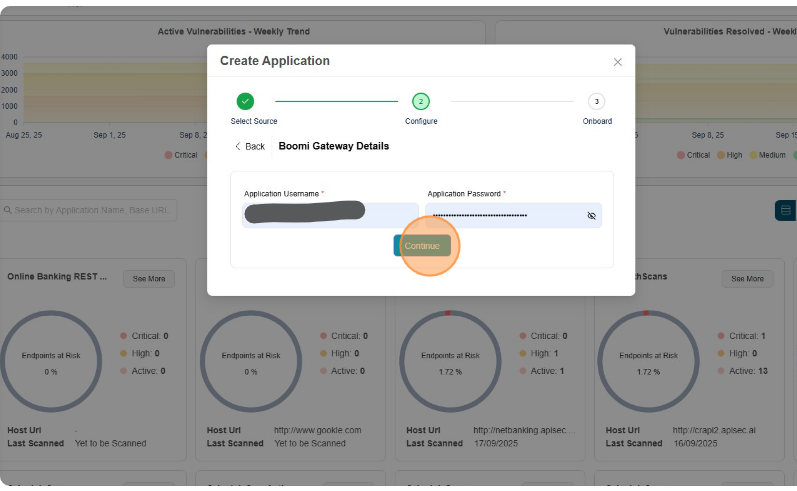Close the Create Application dialog

(617, 62)
